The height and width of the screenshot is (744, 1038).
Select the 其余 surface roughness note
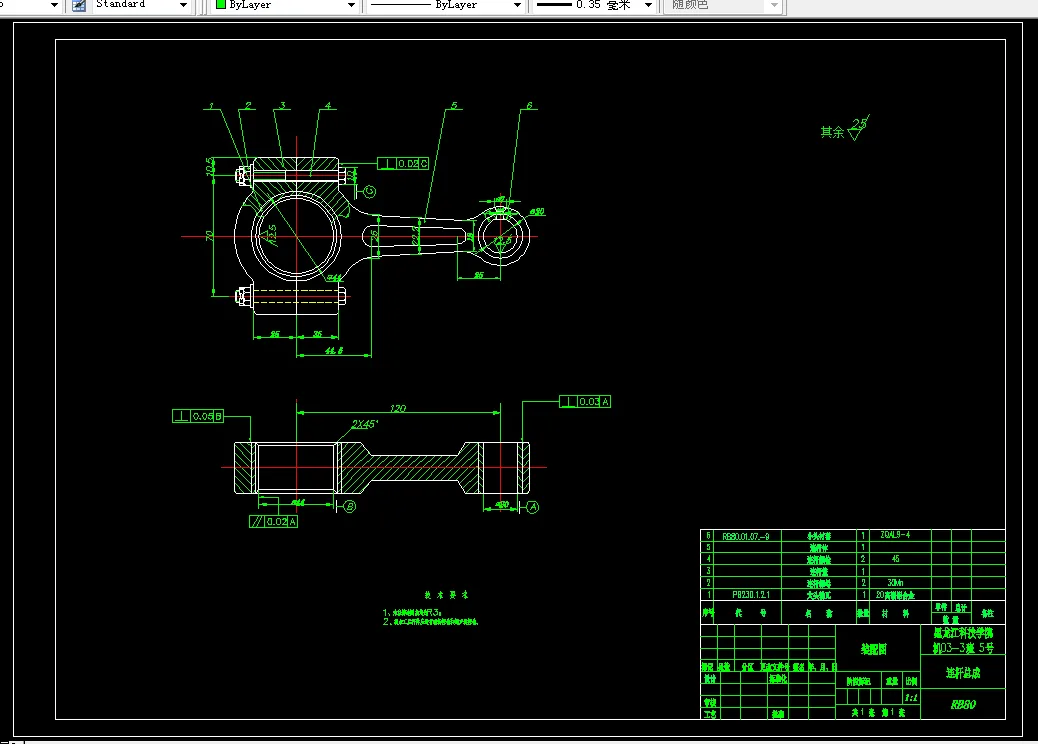845,128
